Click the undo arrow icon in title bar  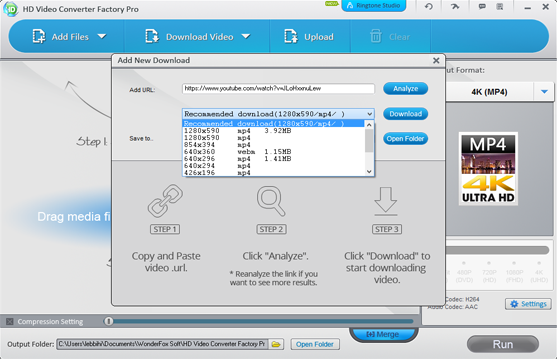point(429,6)
